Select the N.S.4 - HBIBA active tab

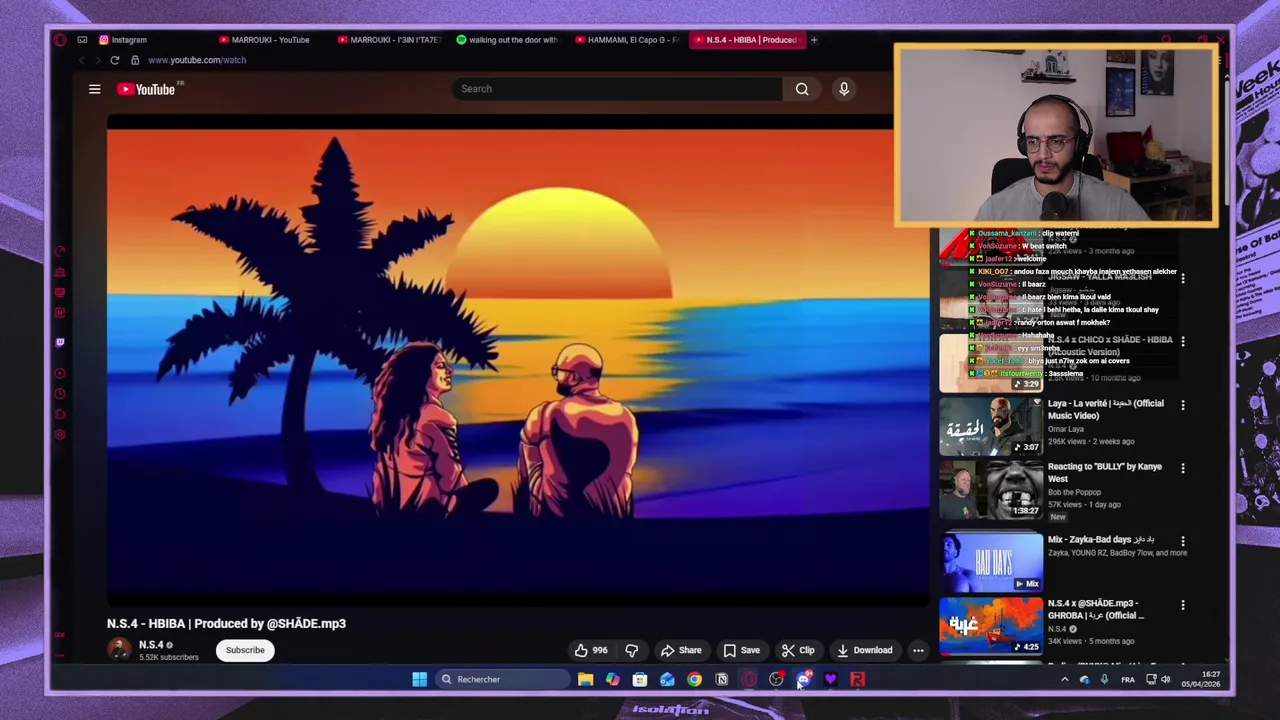(746, 40)
